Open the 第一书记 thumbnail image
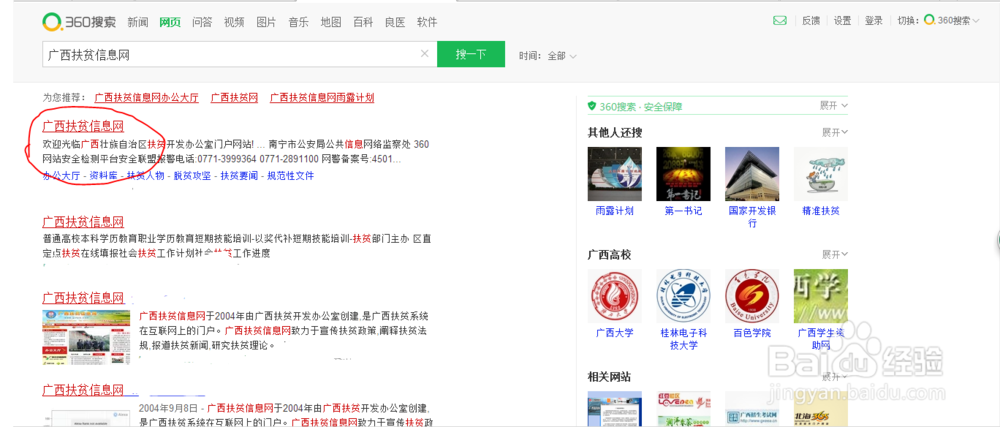The height and width of the screenshot is (427, 1000). (x=684, y=174)
